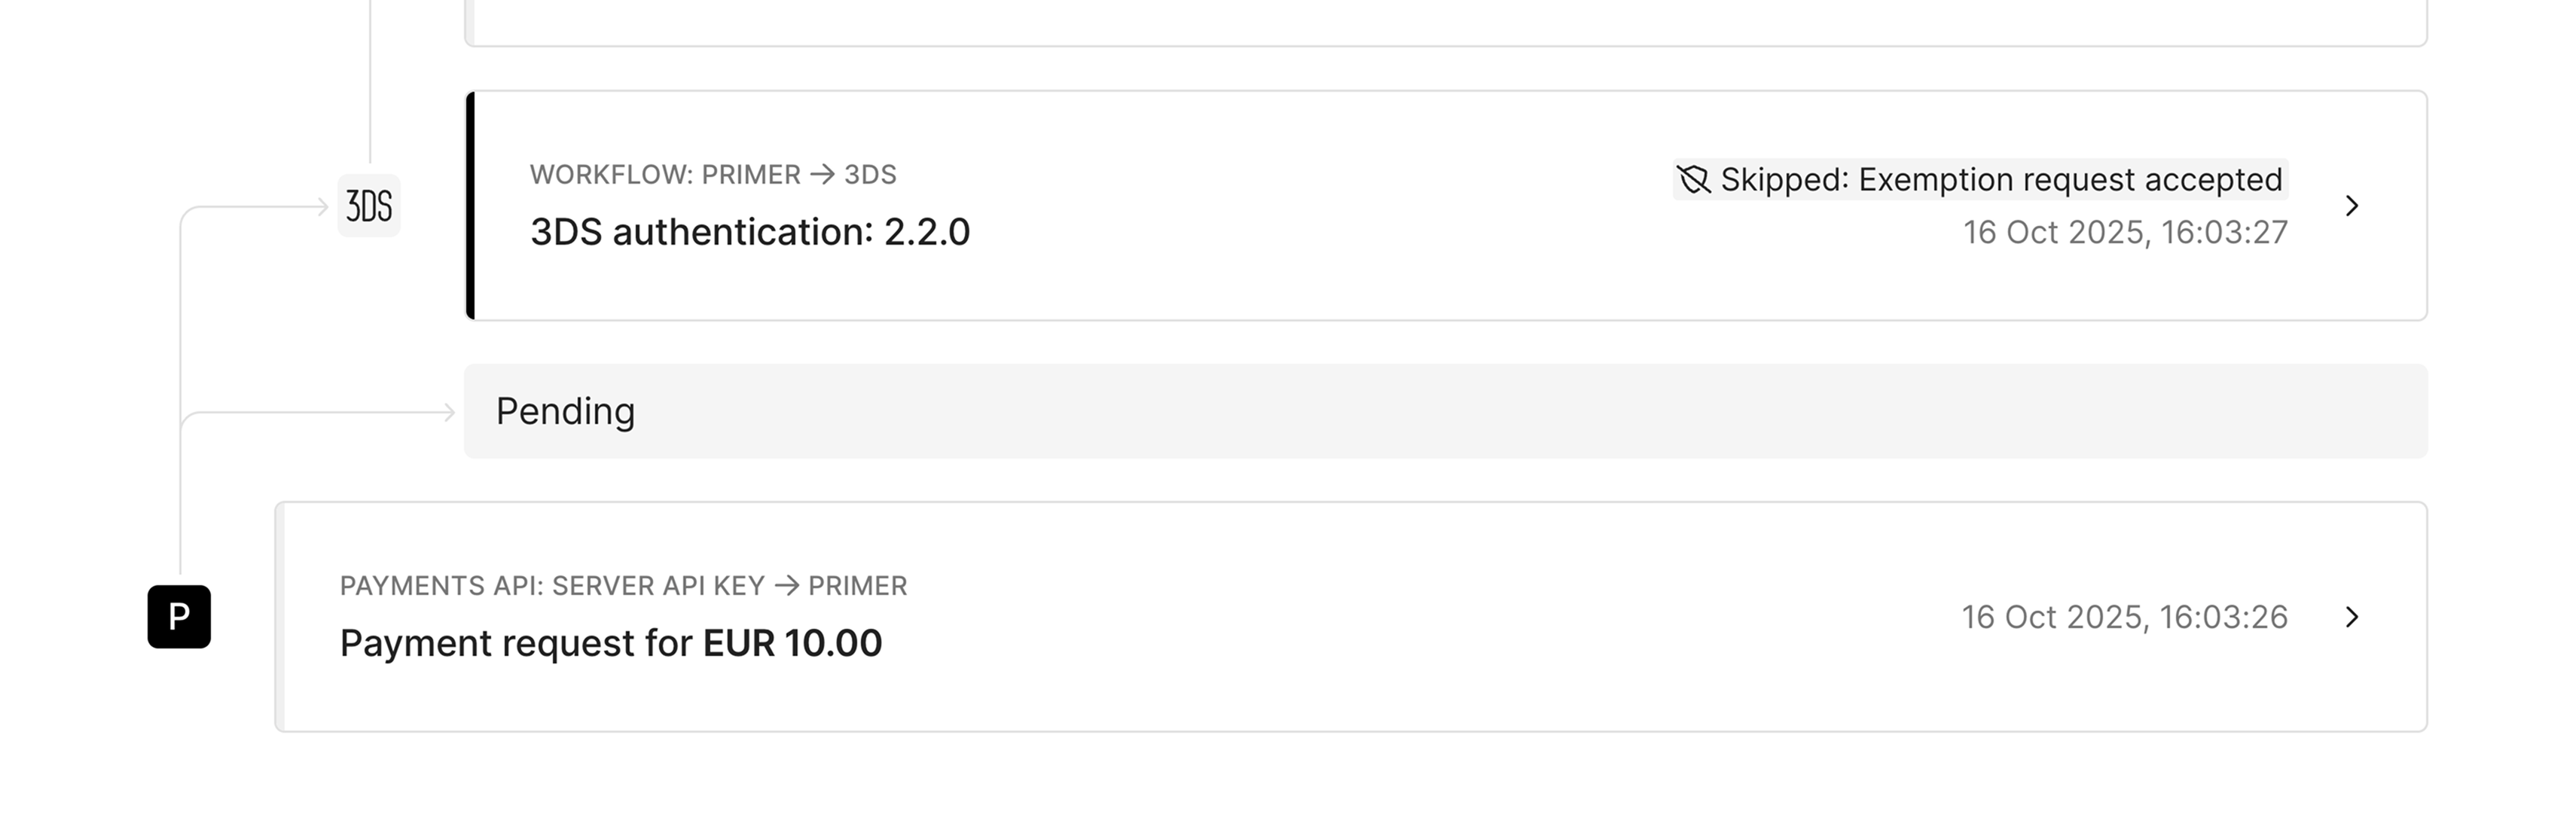2576x839 pixels.
Task: Click the arrow between SERVER API KEY and PRIMER
Action: point(787,586)
